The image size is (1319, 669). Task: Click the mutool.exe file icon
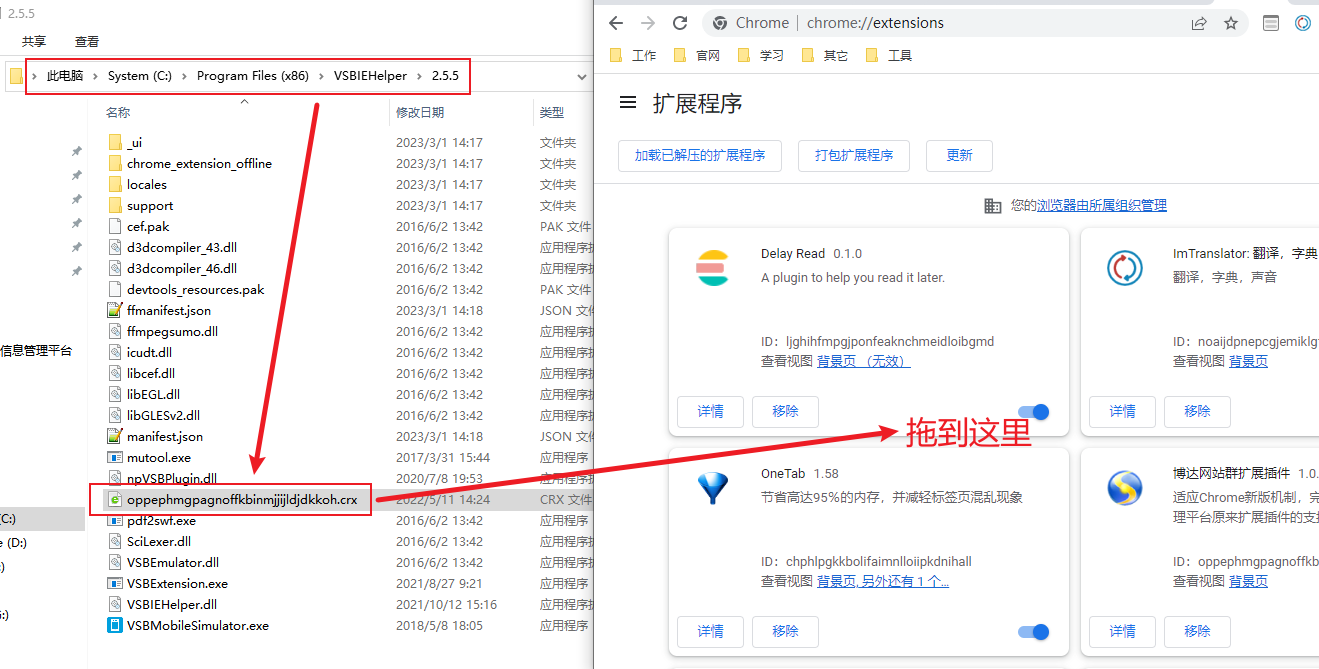[x=115, y=458]
